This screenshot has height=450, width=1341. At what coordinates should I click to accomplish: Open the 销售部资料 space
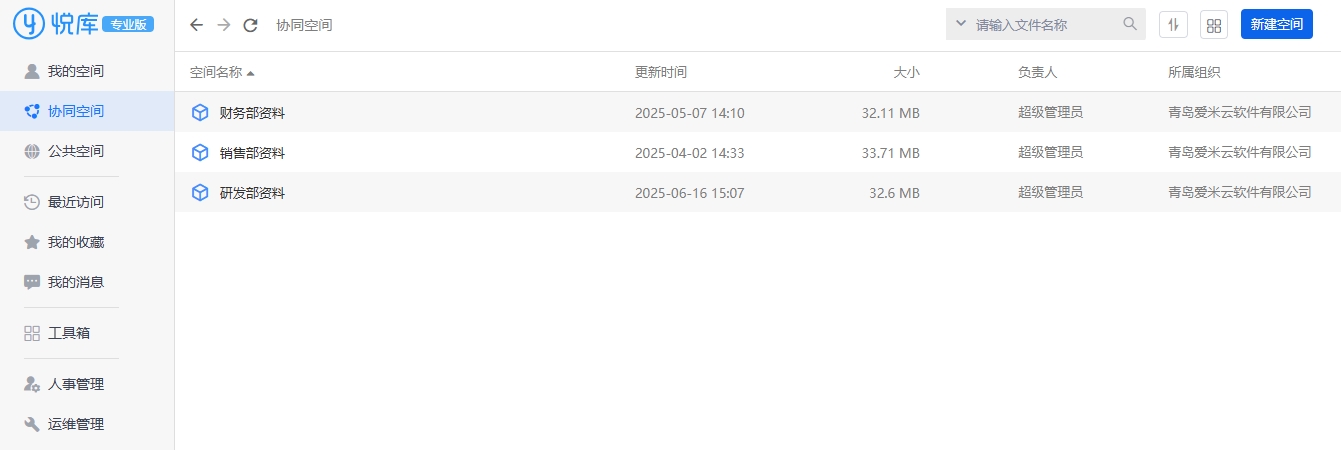(252, 153)
